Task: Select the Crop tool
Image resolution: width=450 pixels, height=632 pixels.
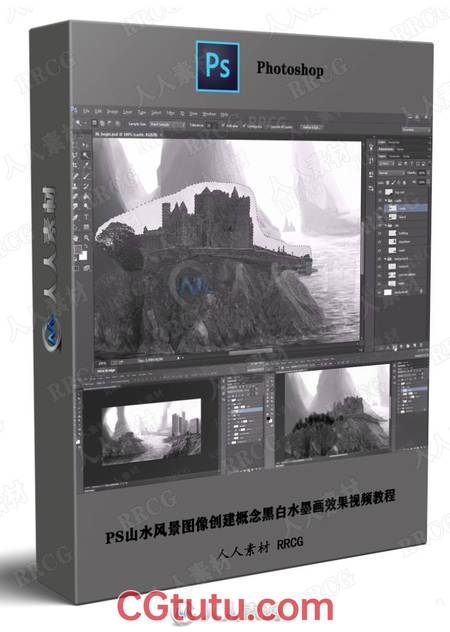Action: [75, 164]
